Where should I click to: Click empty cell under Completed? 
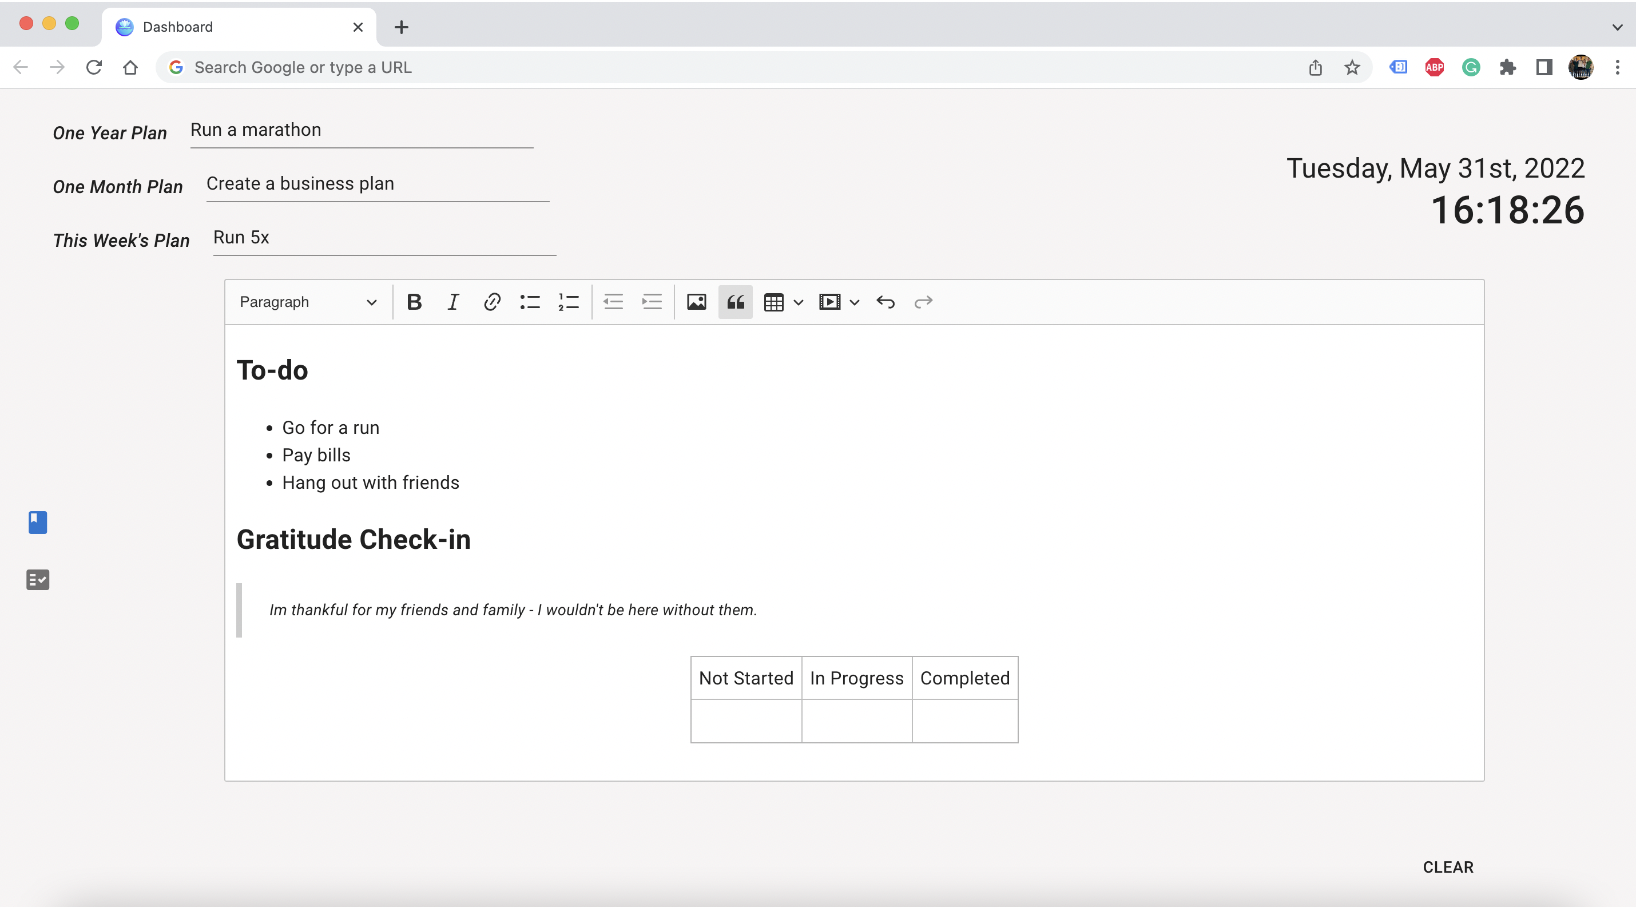point(965,721)
